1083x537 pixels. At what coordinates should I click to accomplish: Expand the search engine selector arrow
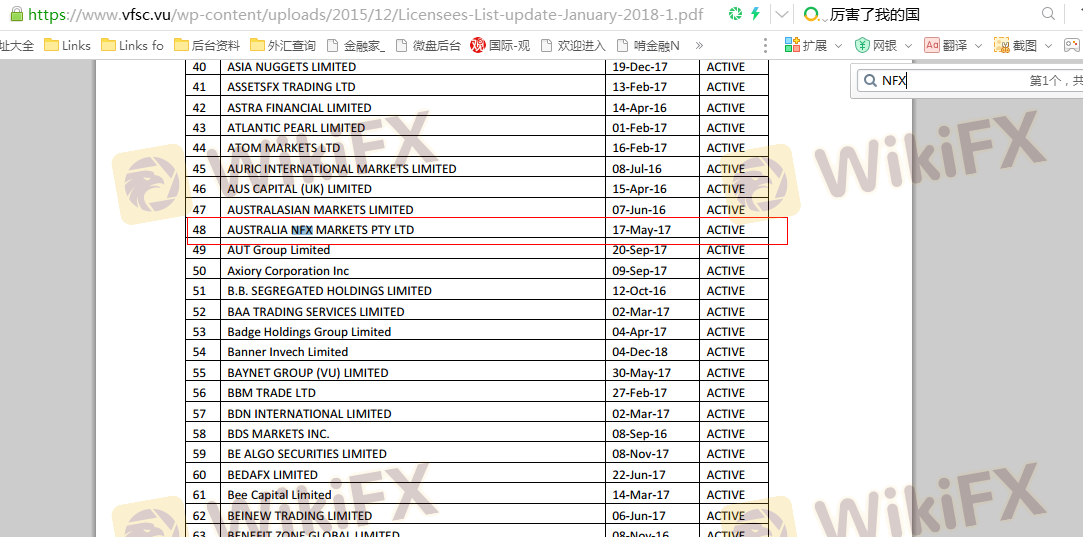click(x=825, y=18)
